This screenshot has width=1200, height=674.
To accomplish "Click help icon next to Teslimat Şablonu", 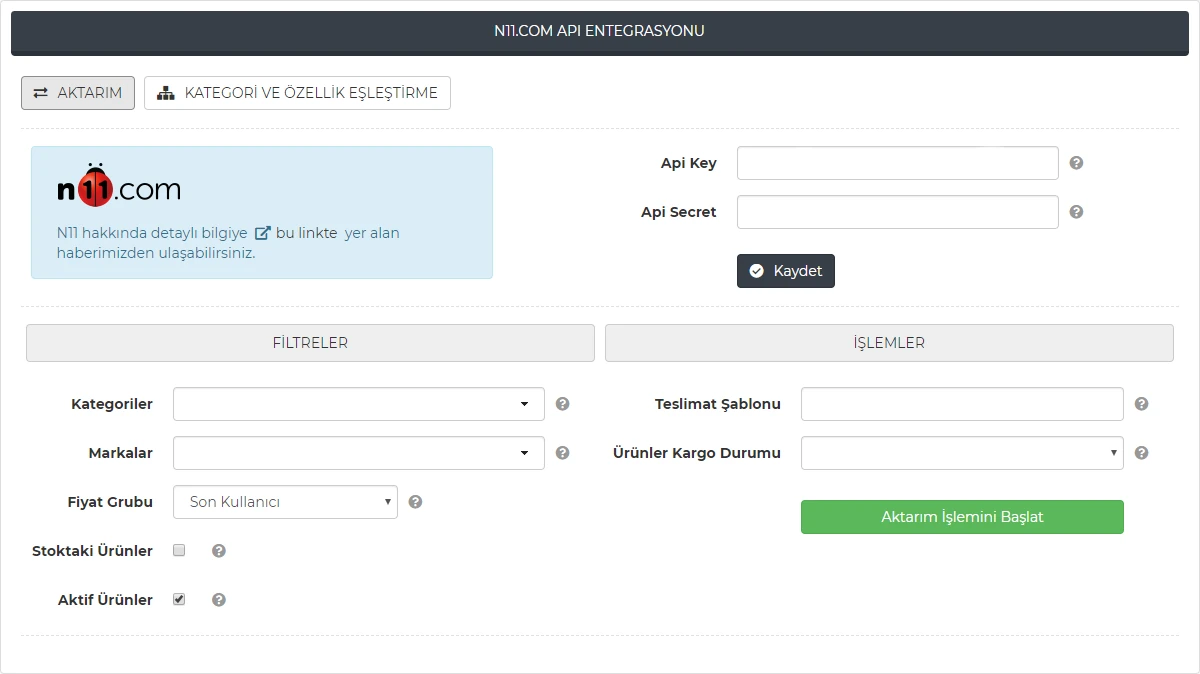I will (1141, 404).
